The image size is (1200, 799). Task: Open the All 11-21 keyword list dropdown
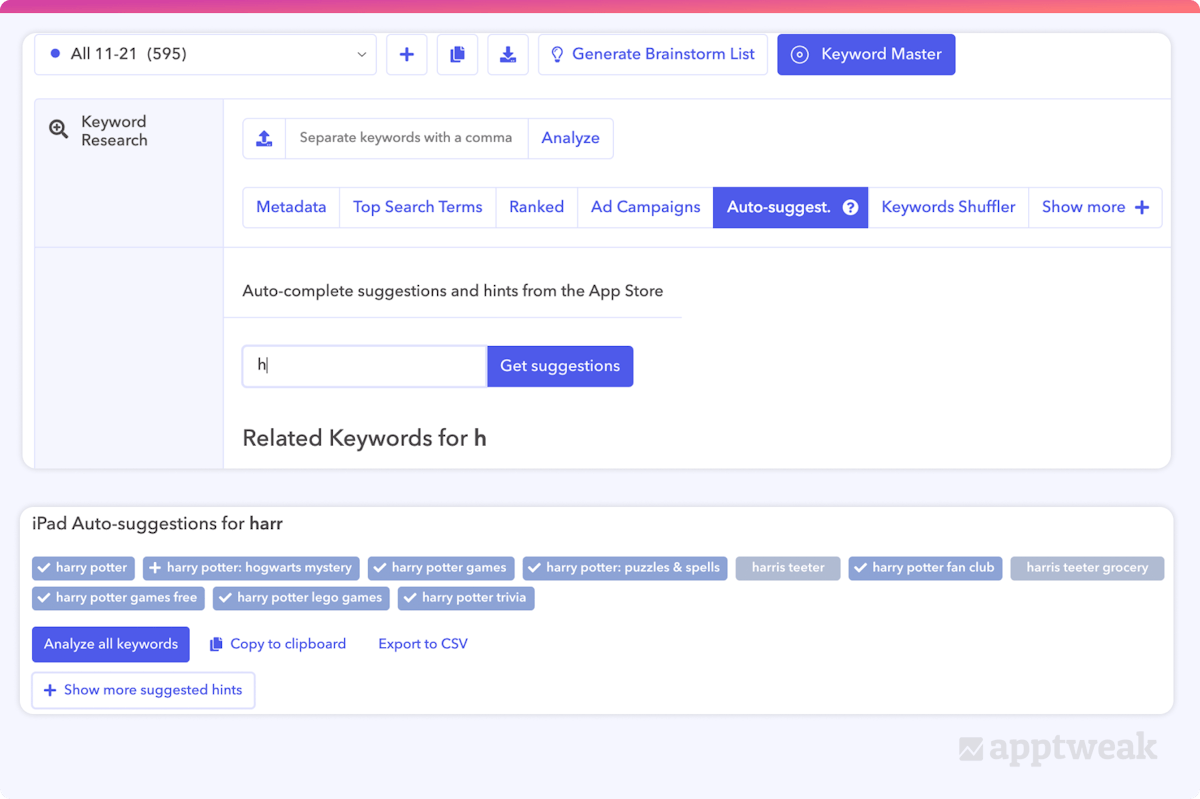205,55
